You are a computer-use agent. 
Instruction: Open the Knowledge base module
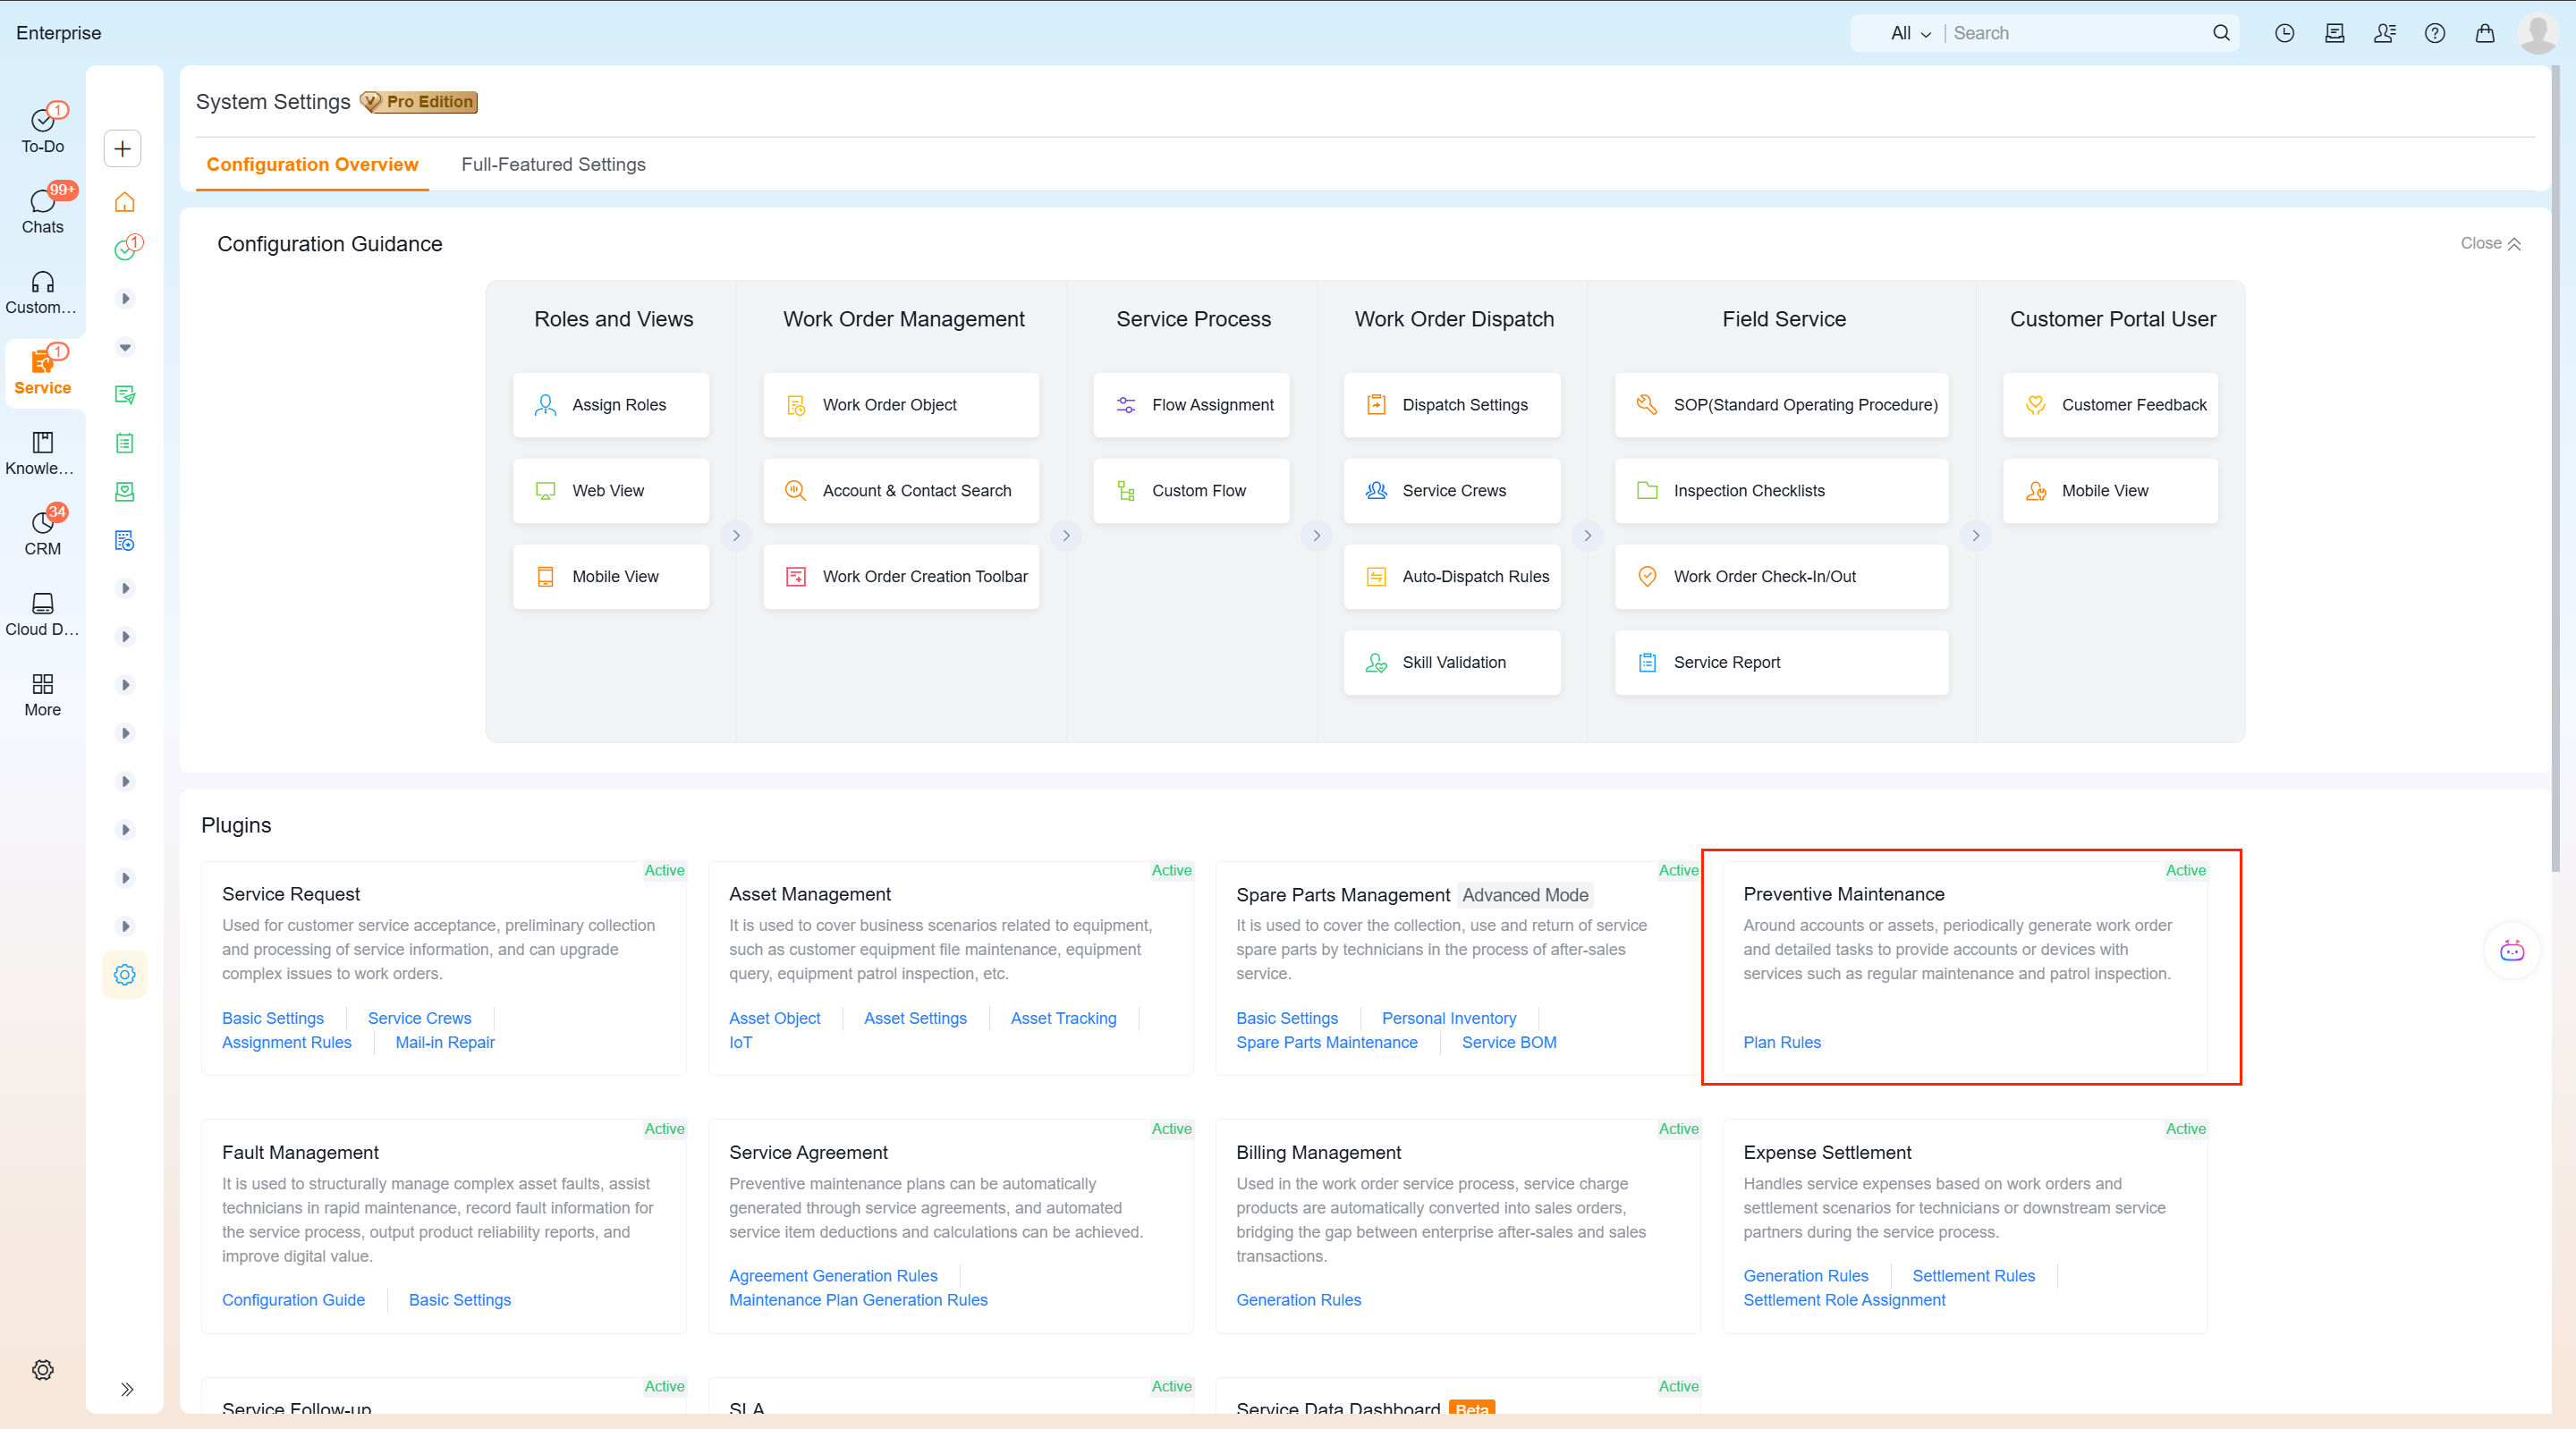tap(42, 452)
